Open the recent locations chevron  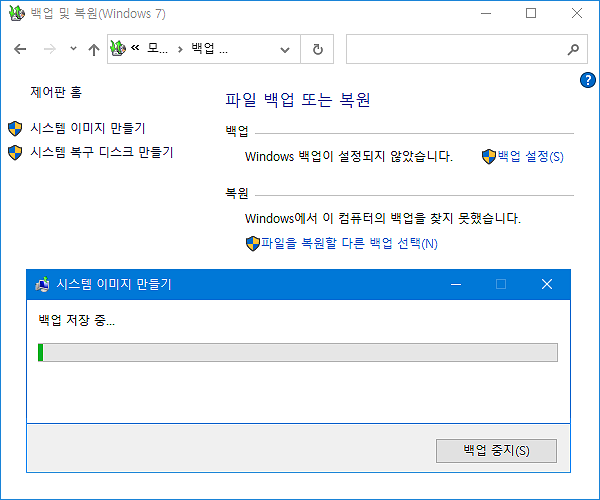click(x=73, y=49)
